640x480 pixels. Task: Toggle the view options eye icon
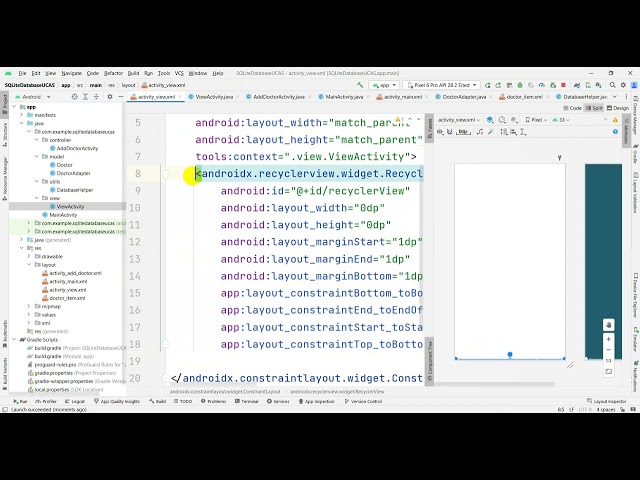point(440,132)
